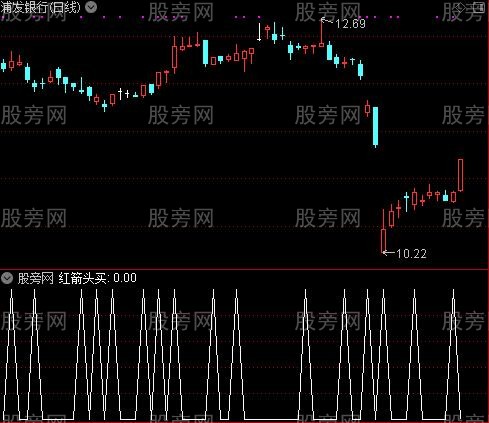489x423 pixels.
Task: Click the 10.22 low price label
Action: [412, 254]
